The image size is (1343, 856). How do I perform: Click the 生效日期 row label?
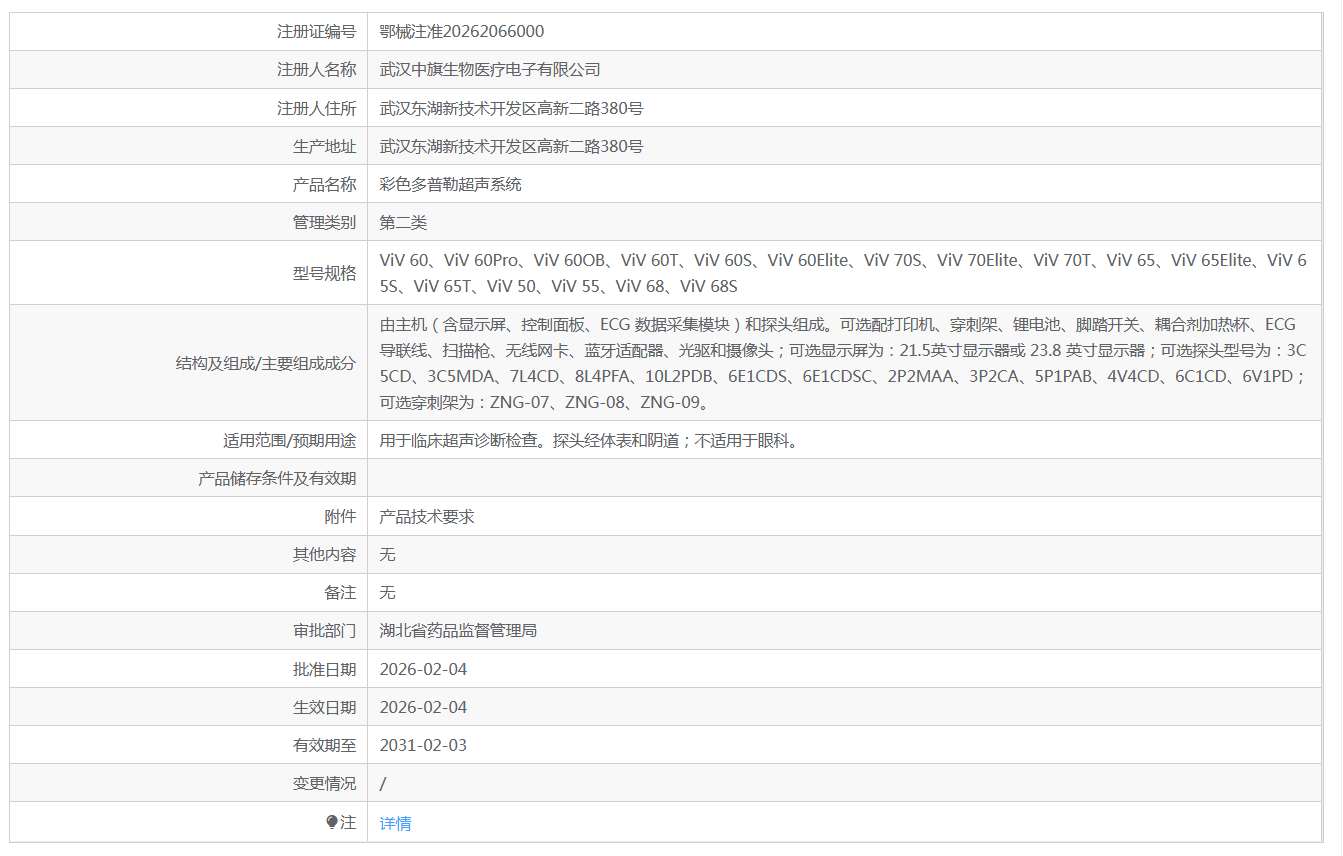324,707
